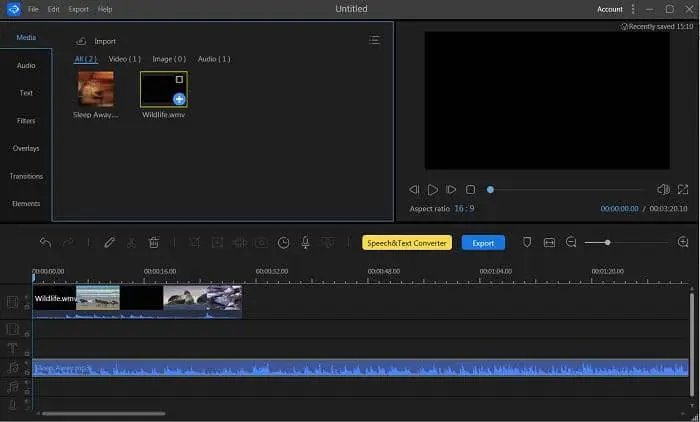This screenshot has height=422, width=700.
Task: Open the vertical dots menu beside Account
Action: [x=633, y=9]
